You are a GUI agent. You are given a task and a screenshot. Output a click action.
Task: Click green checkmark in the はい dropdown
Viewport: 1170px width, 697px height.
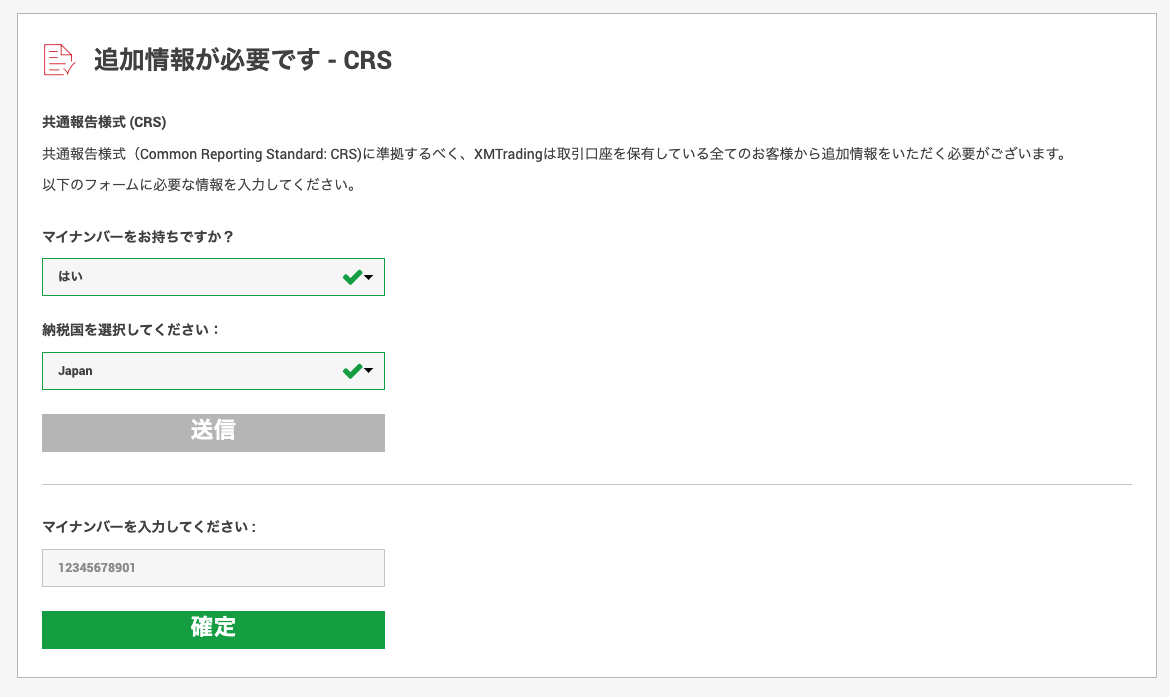click(351, 277)
